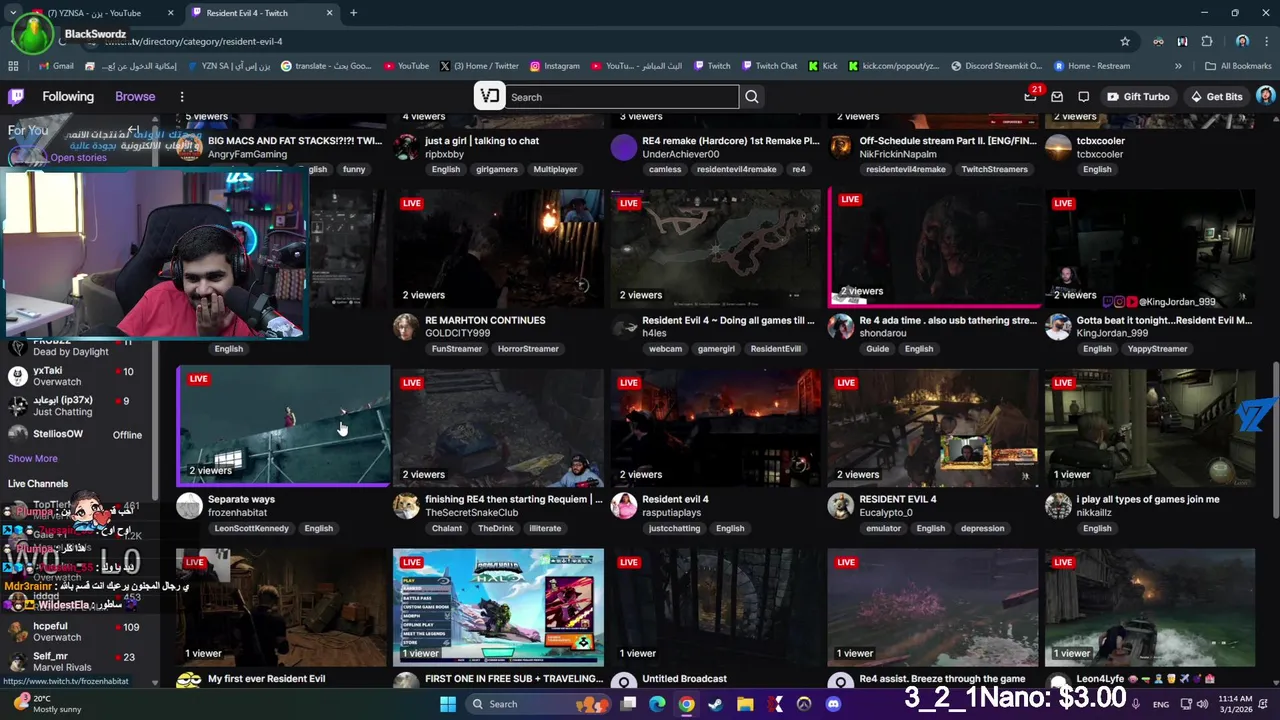The width and height of the screenshot is (1280, 720).
Task: Open Separate ways stream thumbnail
Action: pyautogui.click(x=283, y=426)
